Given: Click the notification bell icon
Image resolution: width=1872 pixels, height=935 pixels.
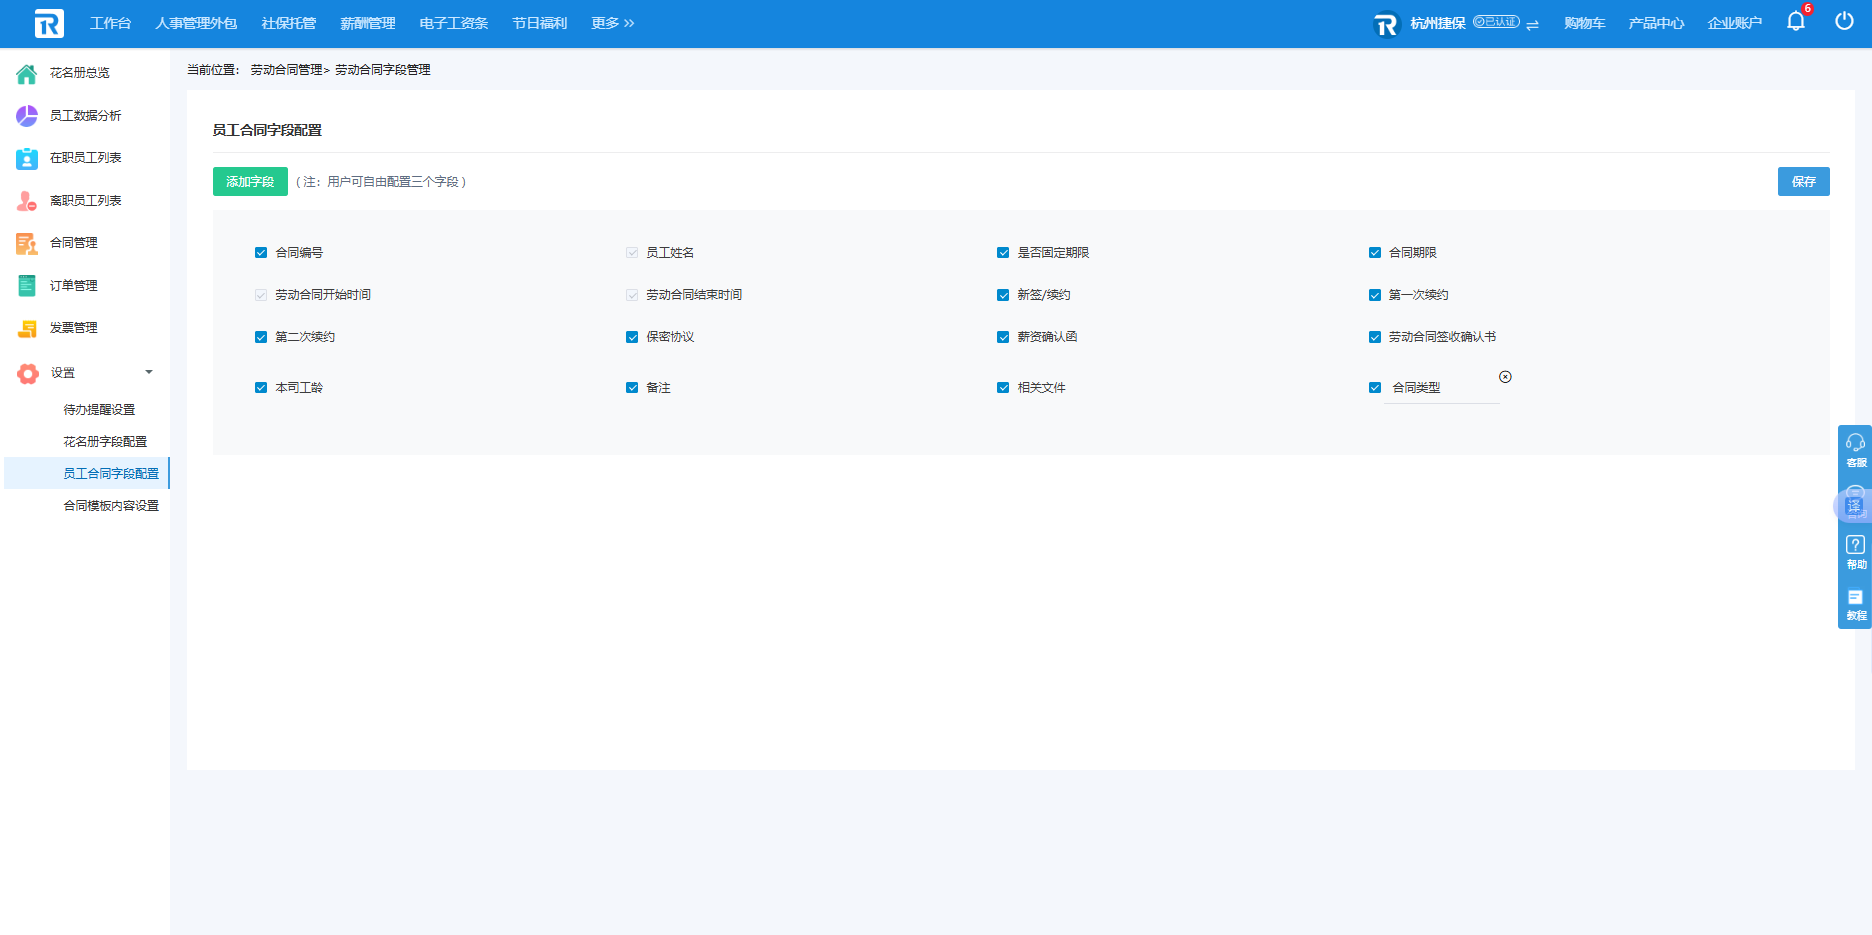Looking at the screenshot, I should tap(1795, 22).
